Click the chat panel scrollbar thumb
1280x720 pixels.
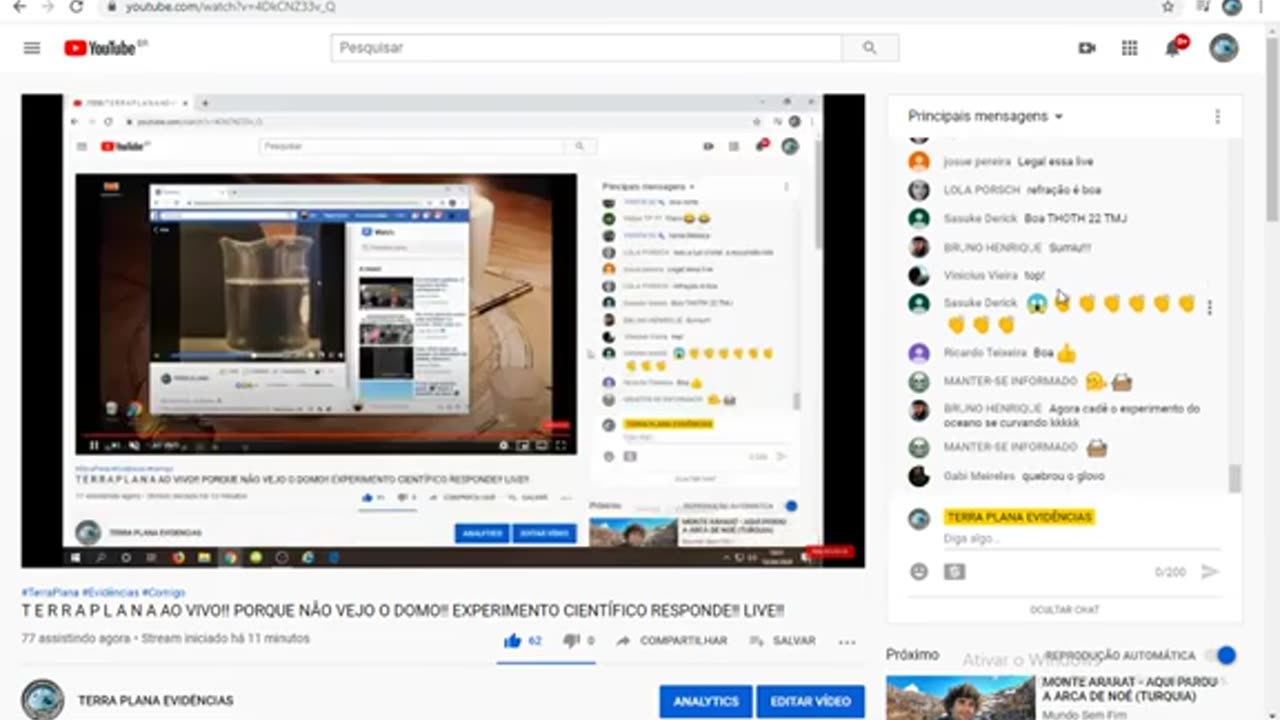click(1235, 478)
